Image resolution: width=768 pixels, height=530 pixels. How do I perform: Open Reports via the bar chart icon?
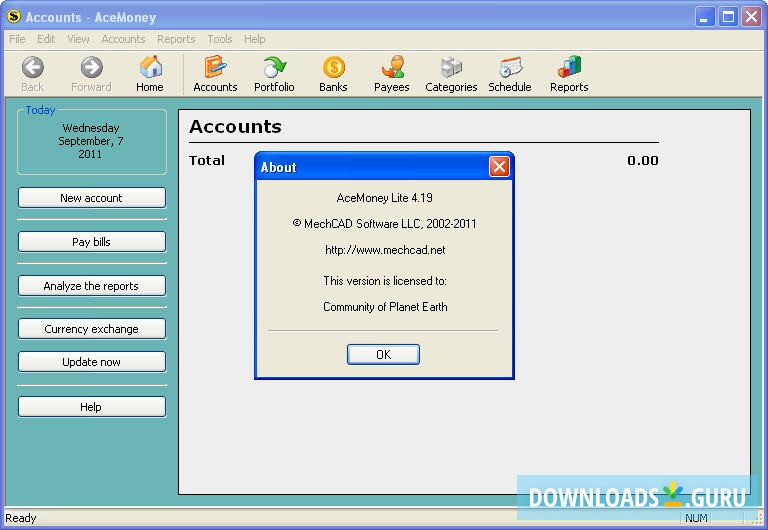click(570, 67)
